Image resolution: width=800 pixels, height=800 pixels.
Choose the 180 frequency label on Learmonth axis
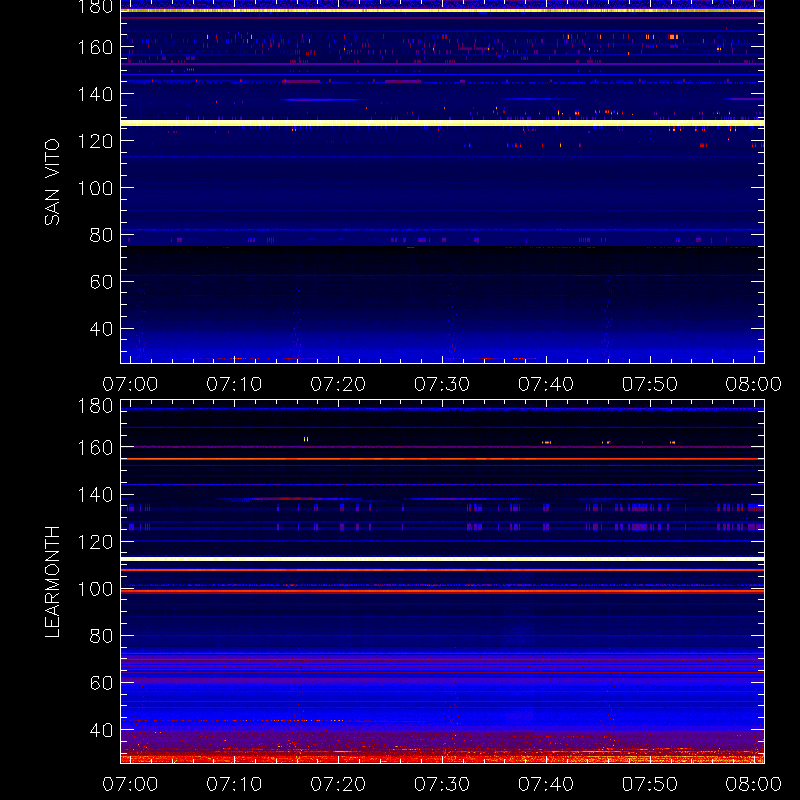95,406
